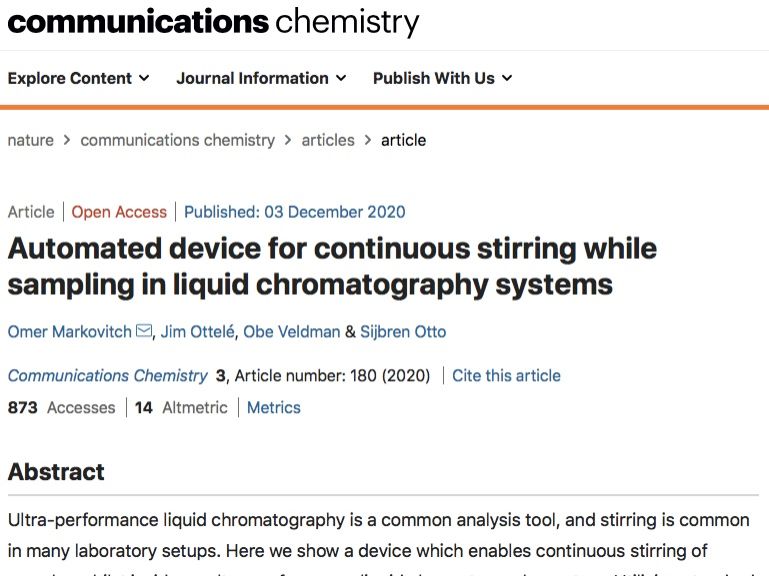Screen dimensions: 769x576
Task: Click the envelope icon beside Omer Markovitch
Action: pos(144,332)
